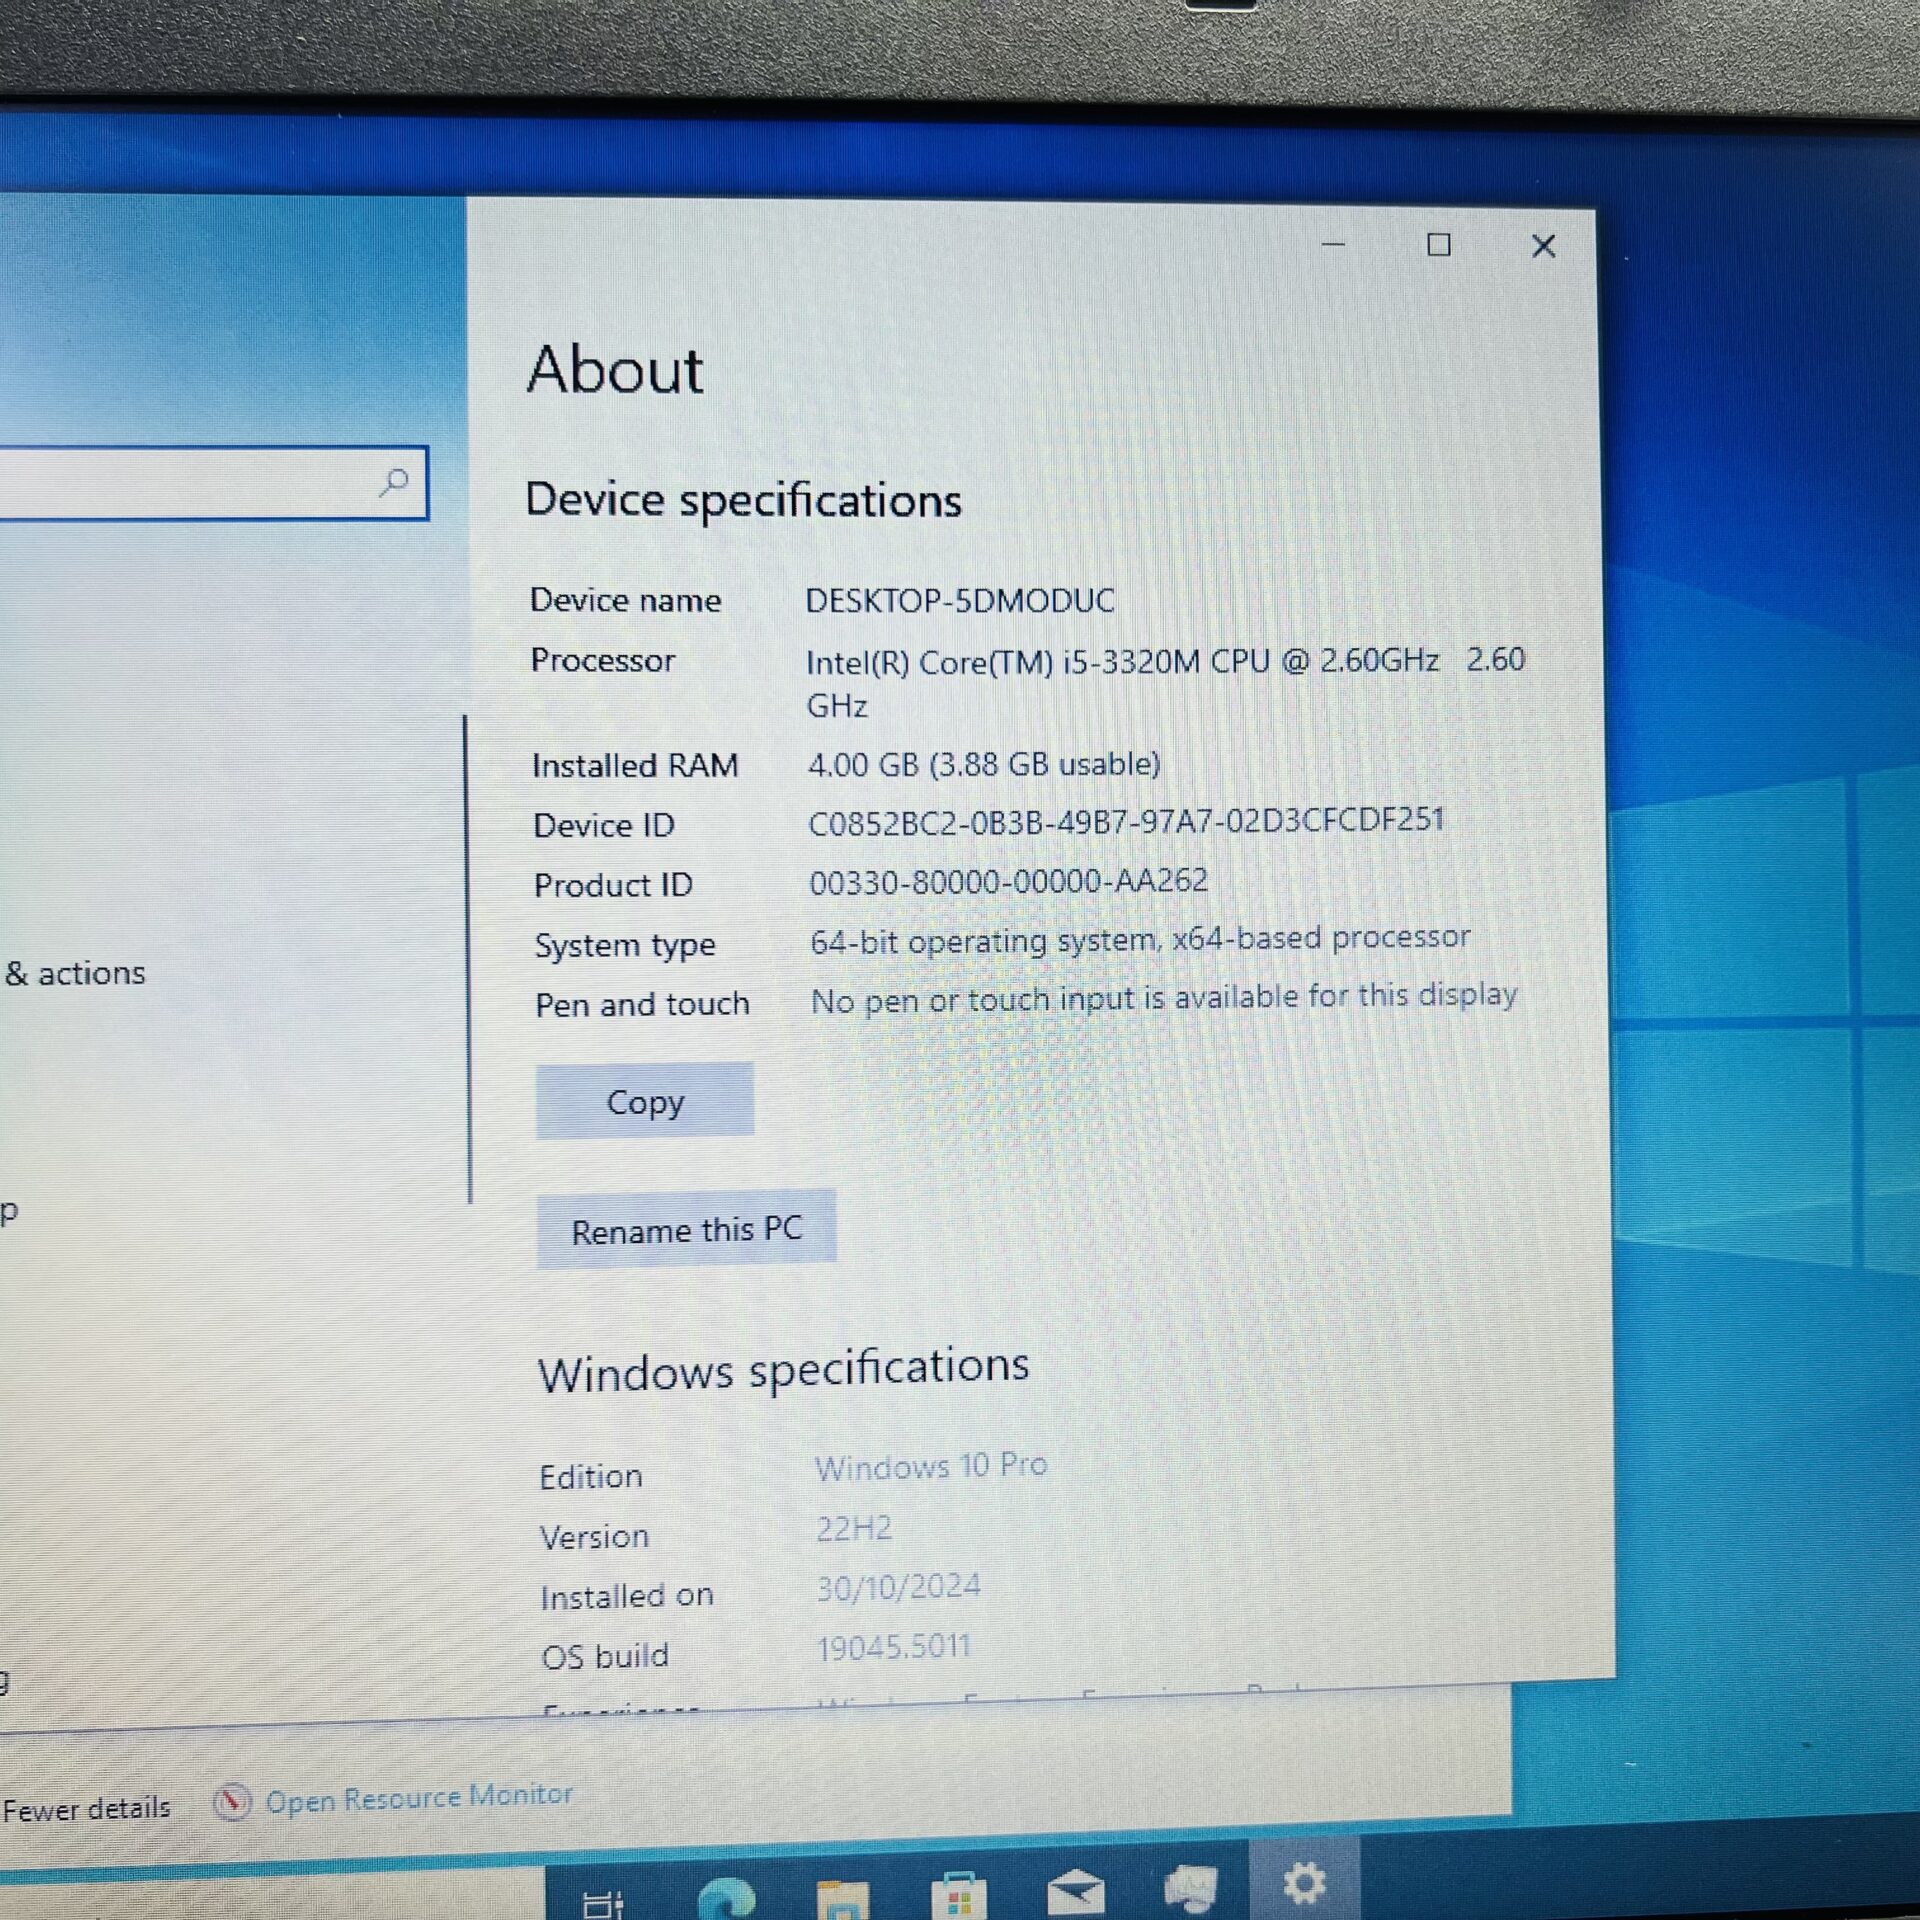This screenshot has width=1920, height=1920.
Task: Maximize the Settings window
Action: [1438, 245]
